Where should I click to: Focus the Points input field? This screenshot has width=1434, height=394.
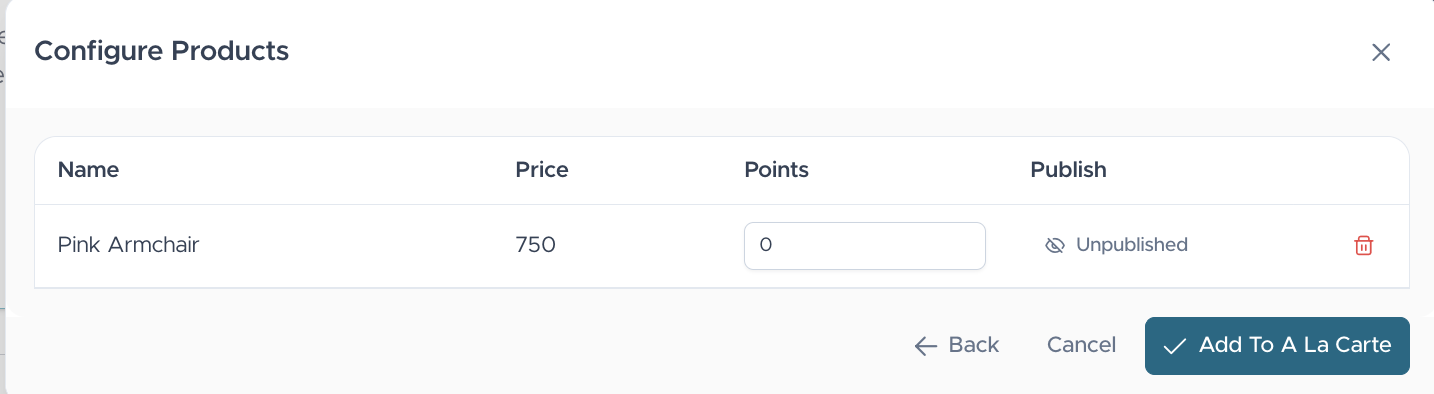point(865,246)
